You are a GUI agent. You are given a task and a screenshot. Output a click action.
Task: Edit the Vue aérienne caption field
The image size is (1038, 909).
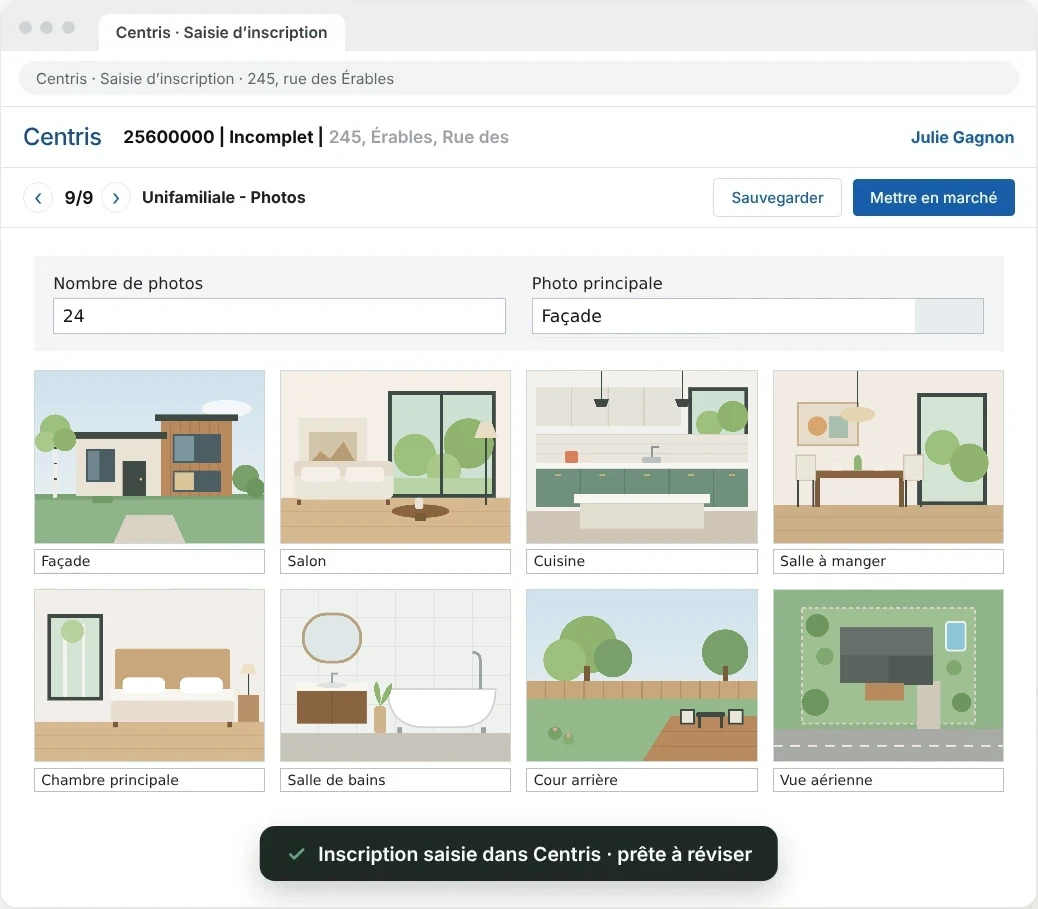888,780
